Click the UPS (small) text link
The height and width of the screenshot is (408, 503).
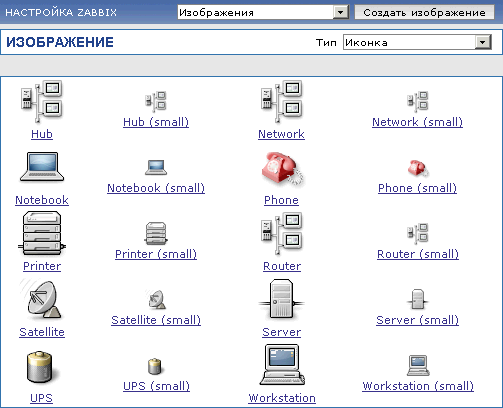[156, 386]
